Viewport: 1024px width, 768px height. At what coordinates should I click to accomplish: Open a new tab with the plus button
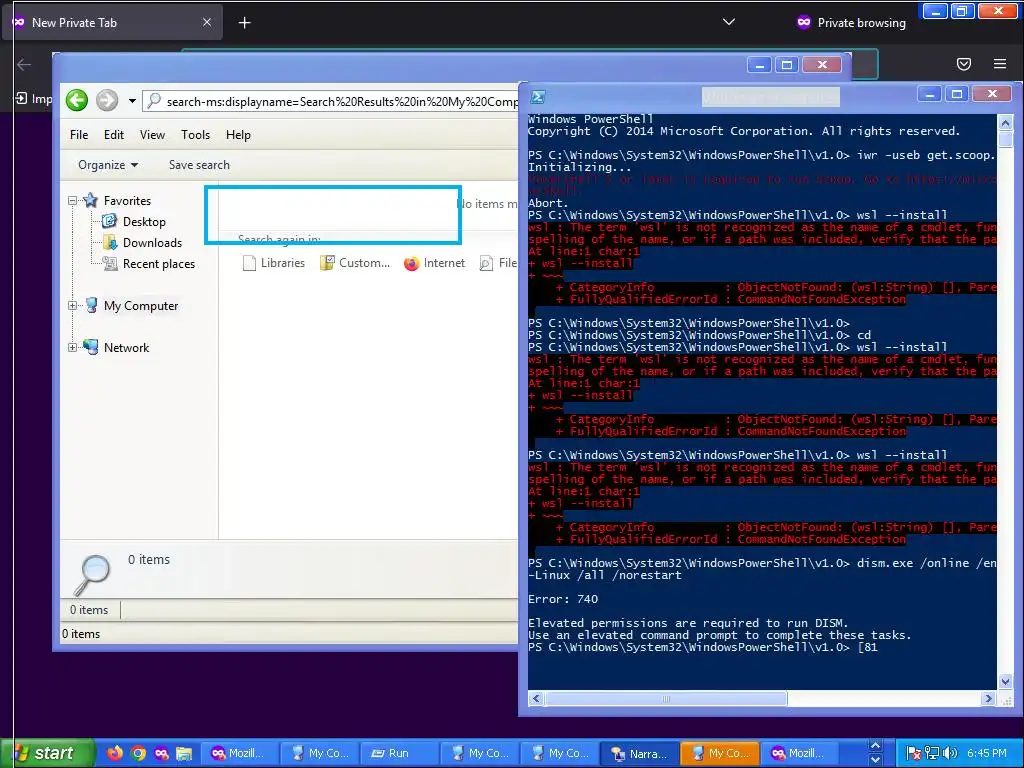click(x=244, y=23)
